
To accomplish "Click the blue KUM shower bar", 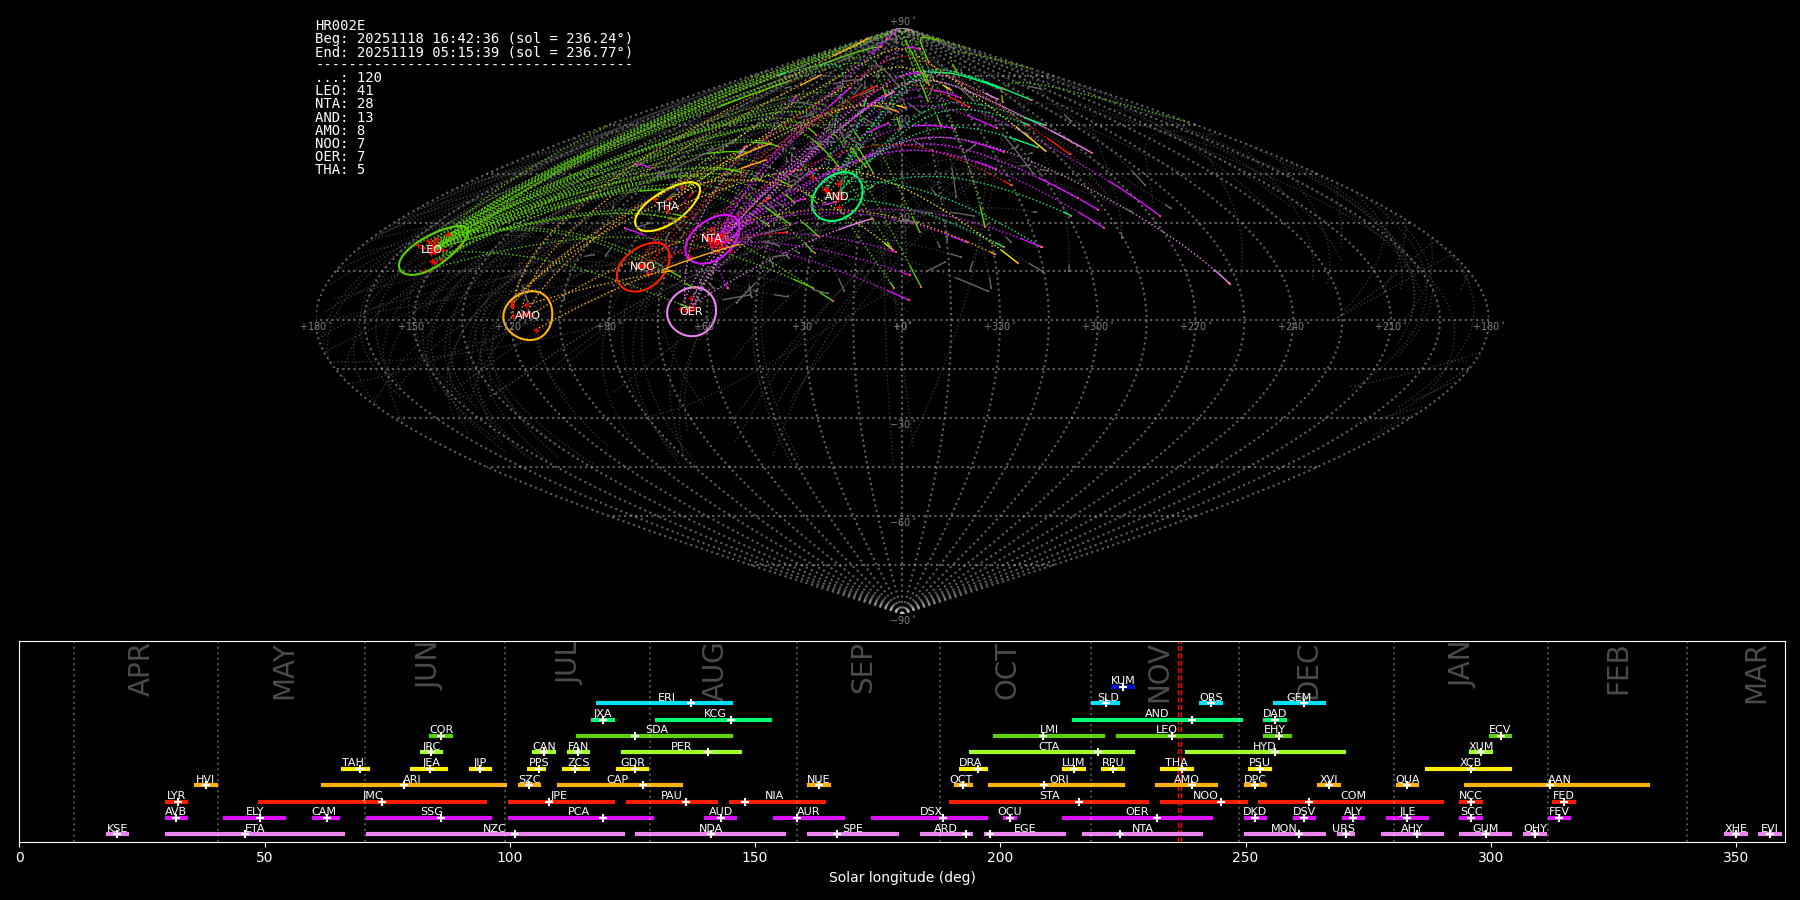I will (1123, 687).
